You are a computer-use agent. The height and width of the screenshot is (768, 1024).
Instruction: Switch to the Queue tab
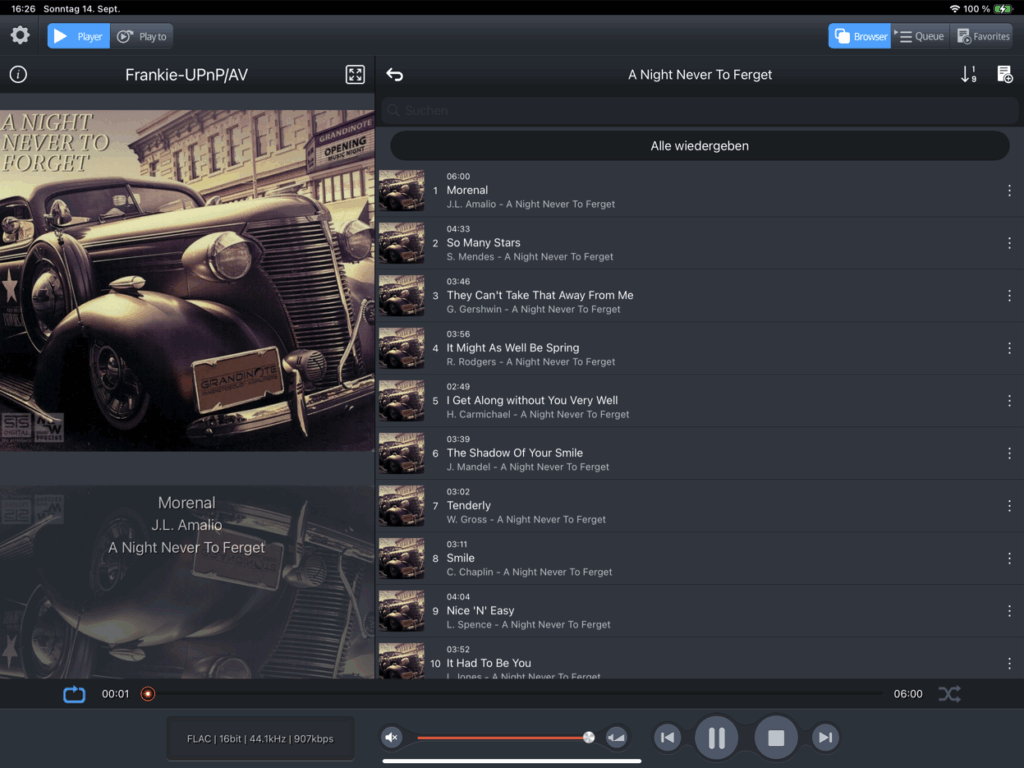(x=920, y=36)
